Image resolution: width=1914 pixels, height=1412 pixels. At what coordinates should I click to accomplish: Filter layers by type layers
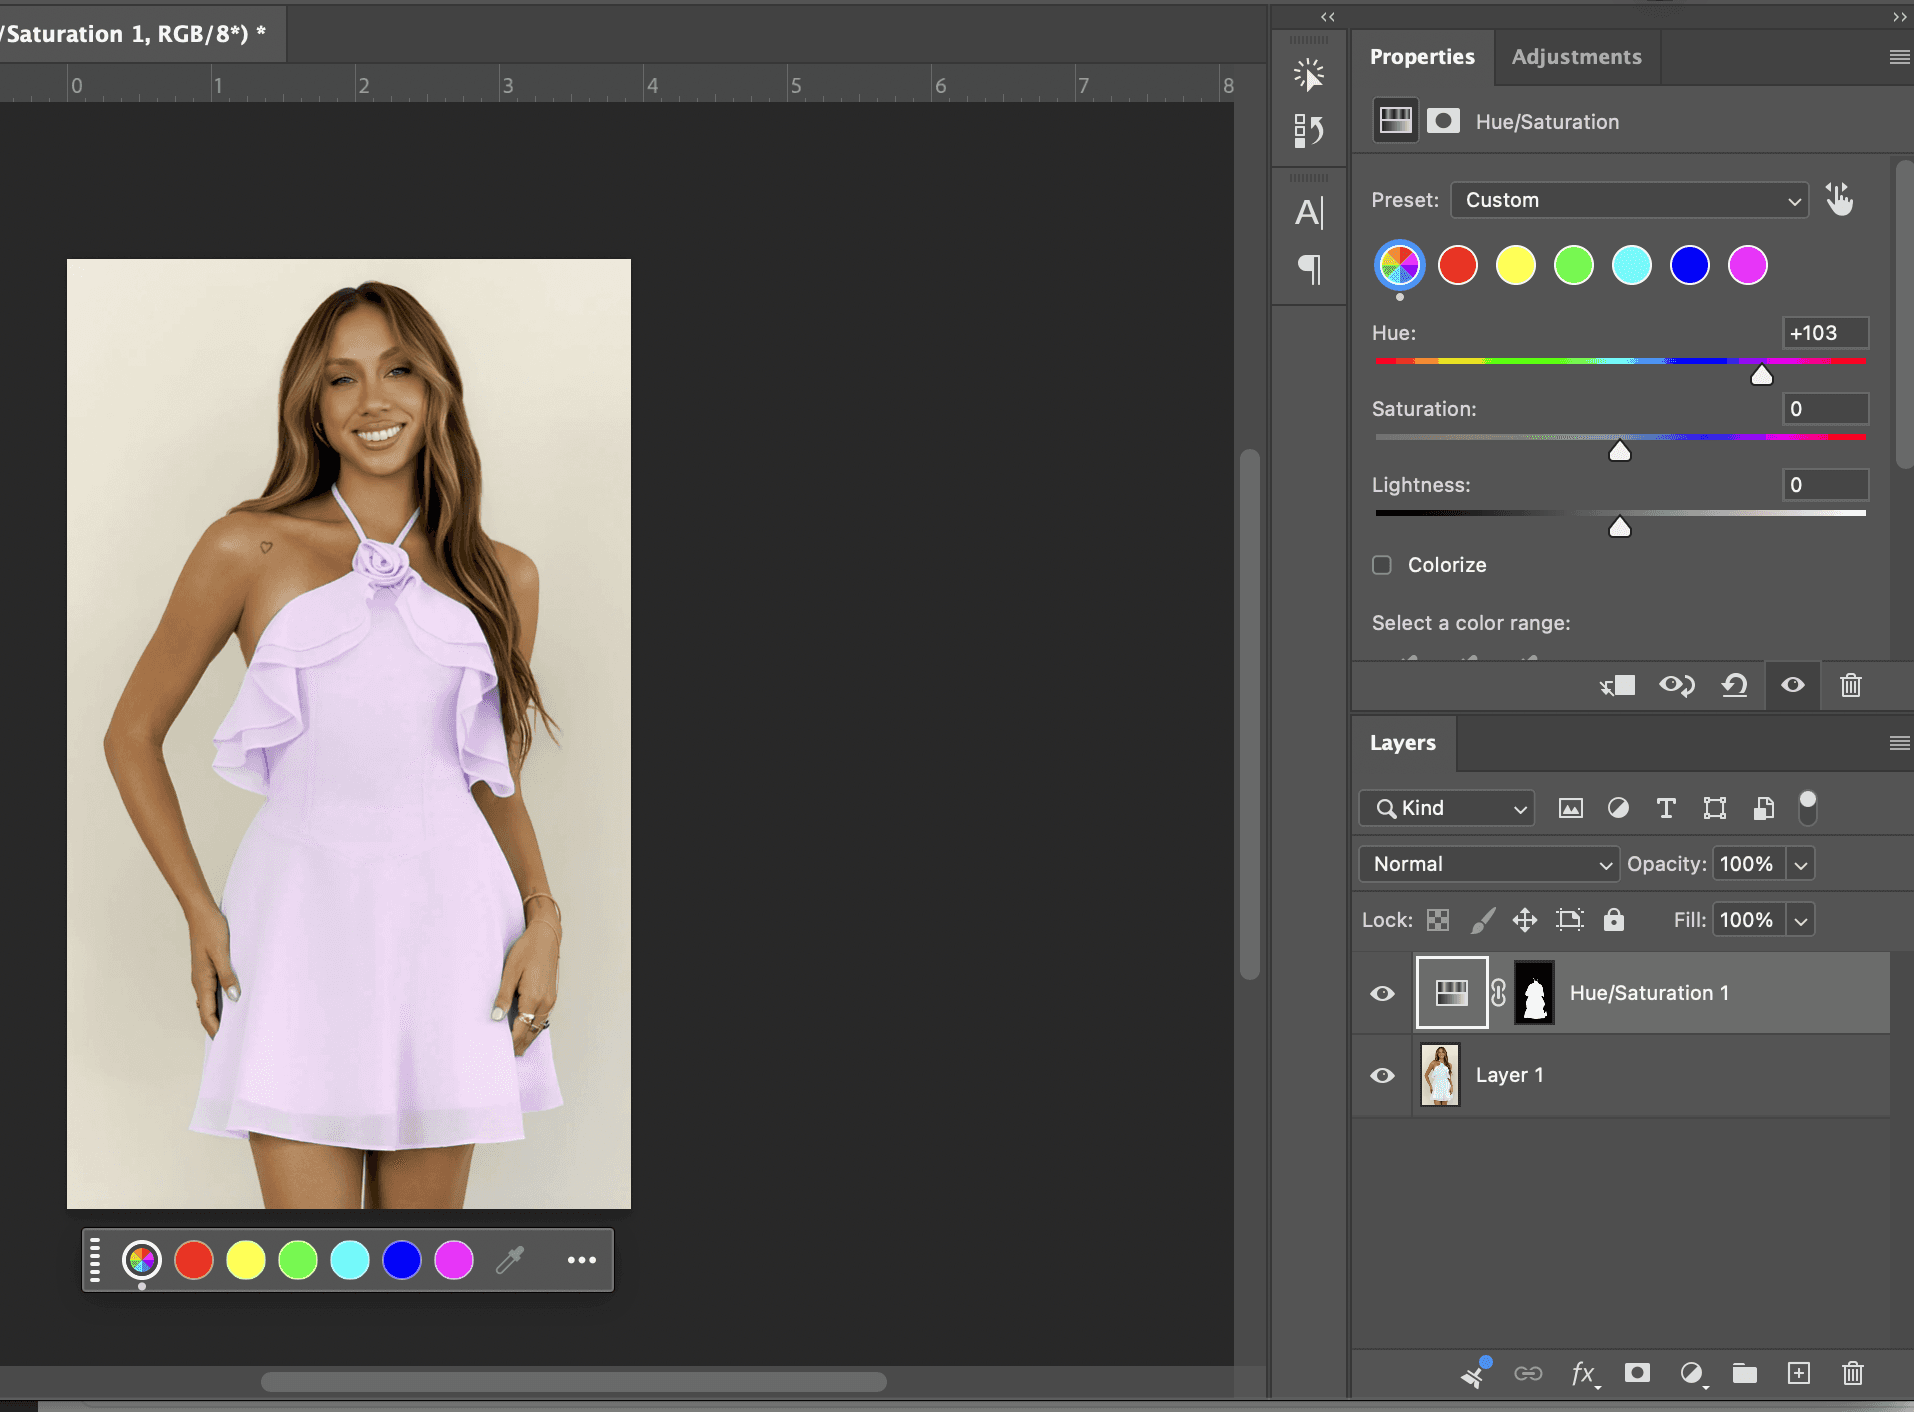[x=1666, y=808]
